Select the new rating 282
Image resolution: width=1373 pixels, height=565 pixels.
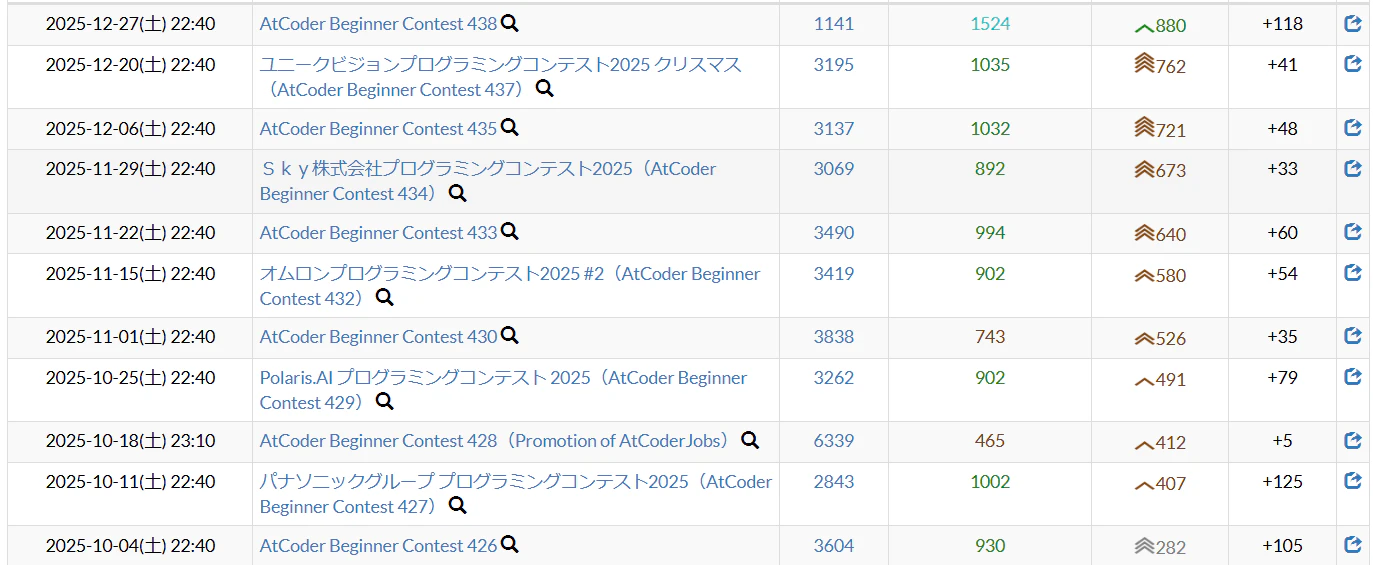click(x=1171, y=546)
